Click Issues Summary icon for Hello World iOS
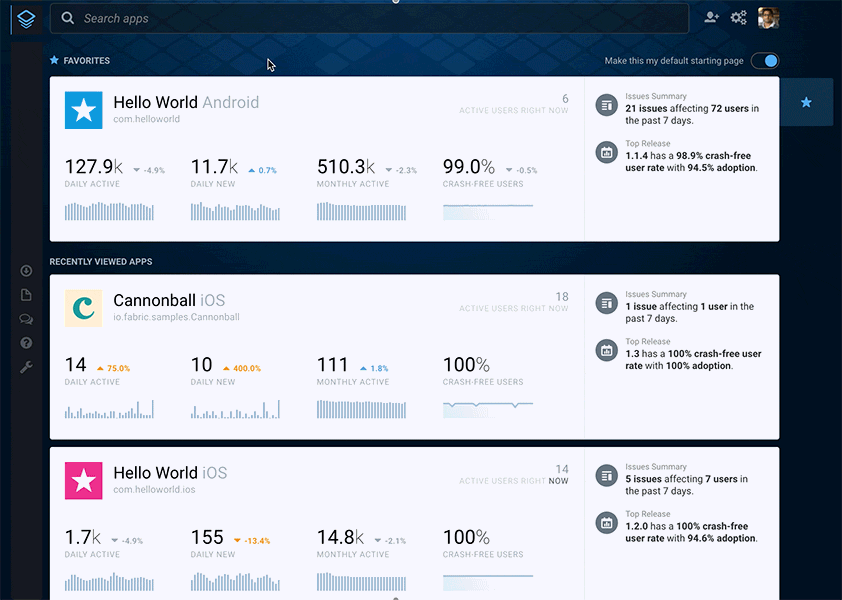This screenshot has width=842, height=600. tap(607, 475)
